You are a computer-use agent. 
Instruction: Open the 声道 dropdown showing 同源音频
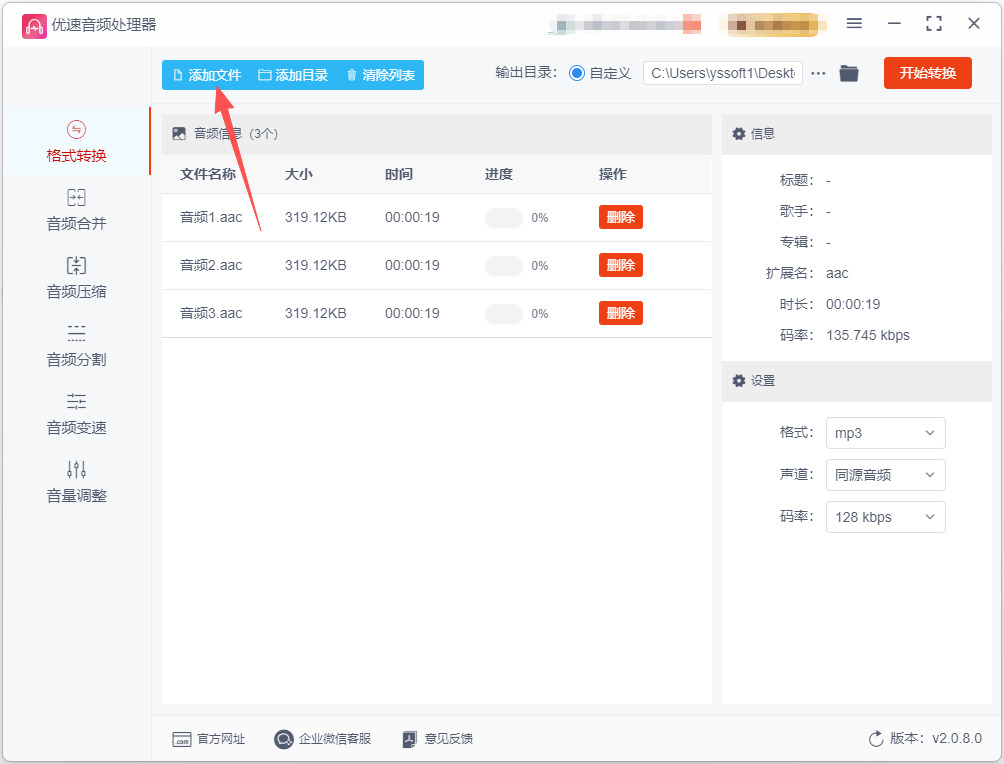886,475
